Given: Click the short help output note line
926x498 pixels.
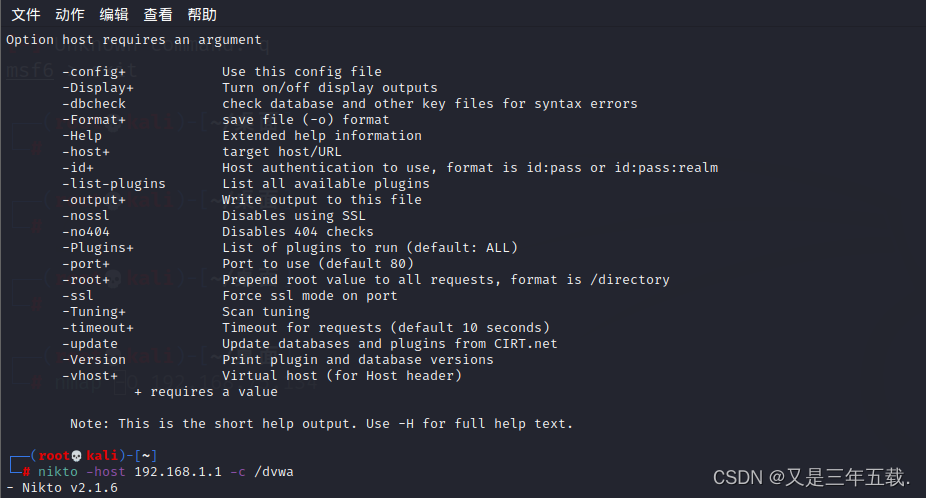Looking at the screenshot, I should (x=321, y=424).
